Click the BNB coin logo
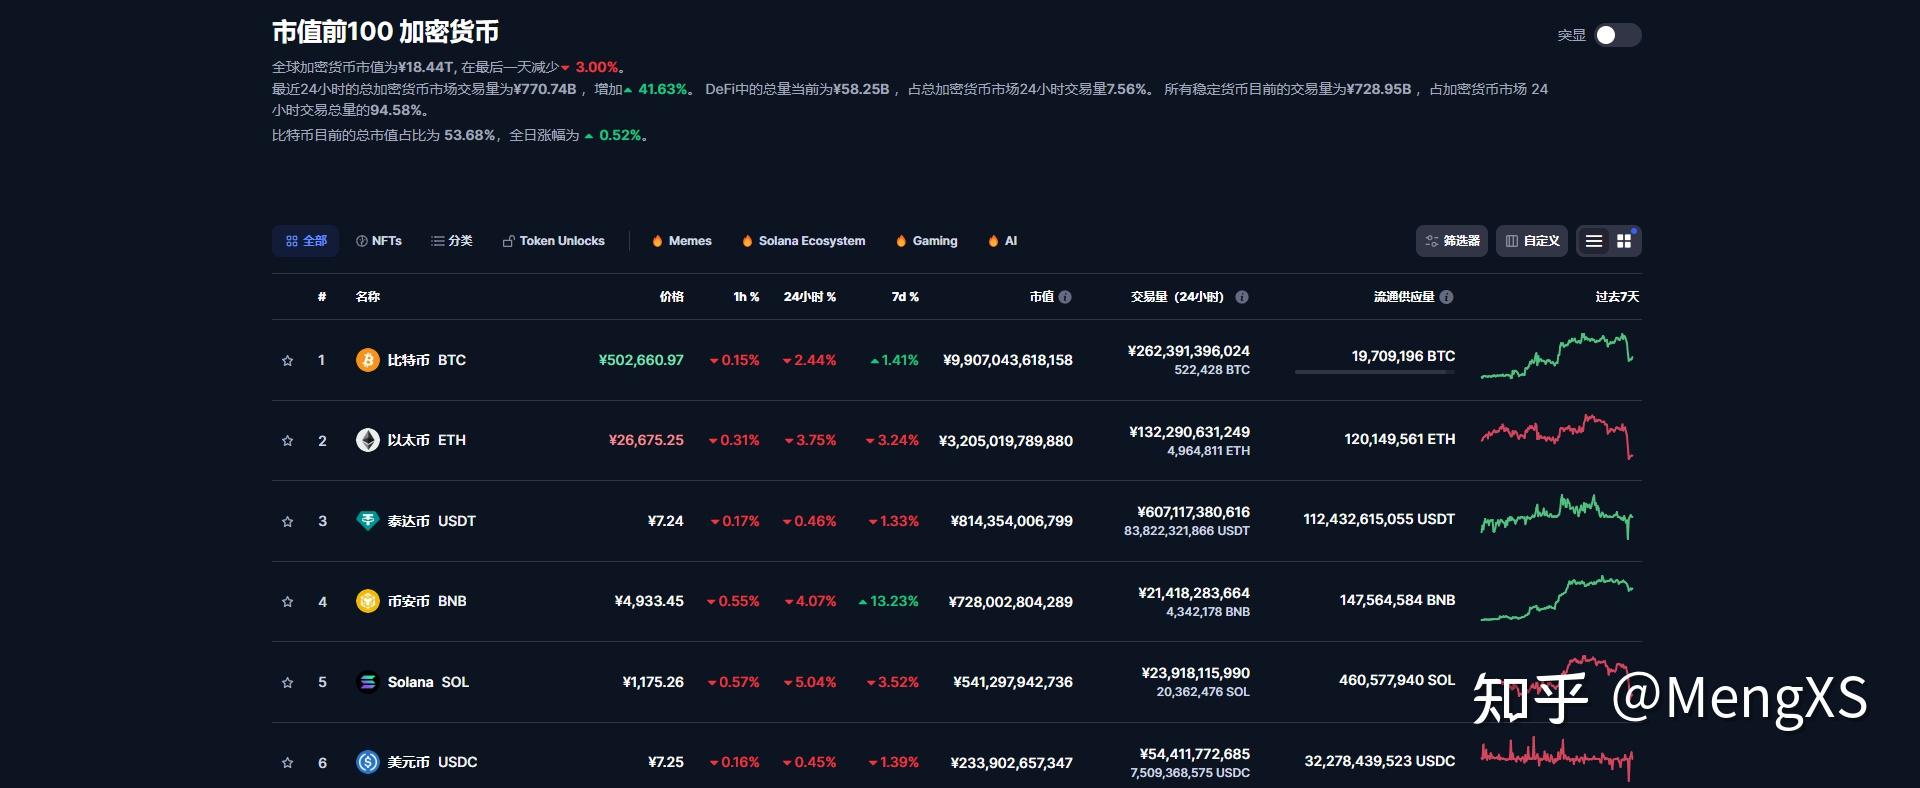The width and height of the screenshot is (1920, 788). click(367, 601)
